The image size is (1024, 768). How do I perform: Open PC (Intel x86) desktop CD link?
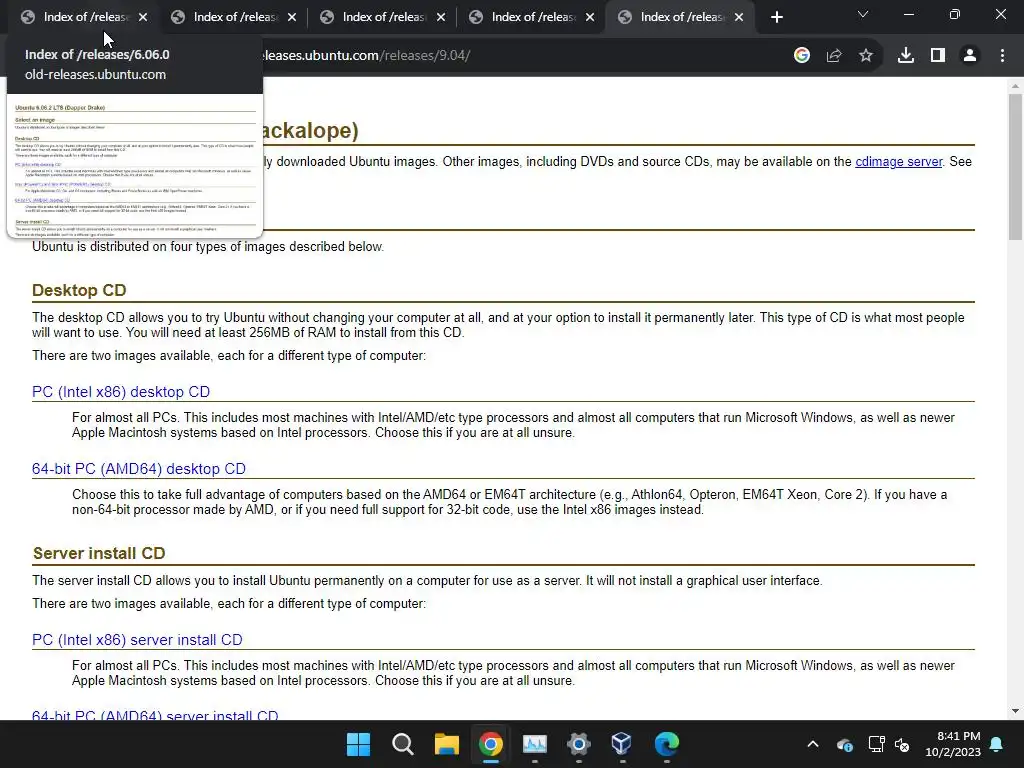click(121, 392)
